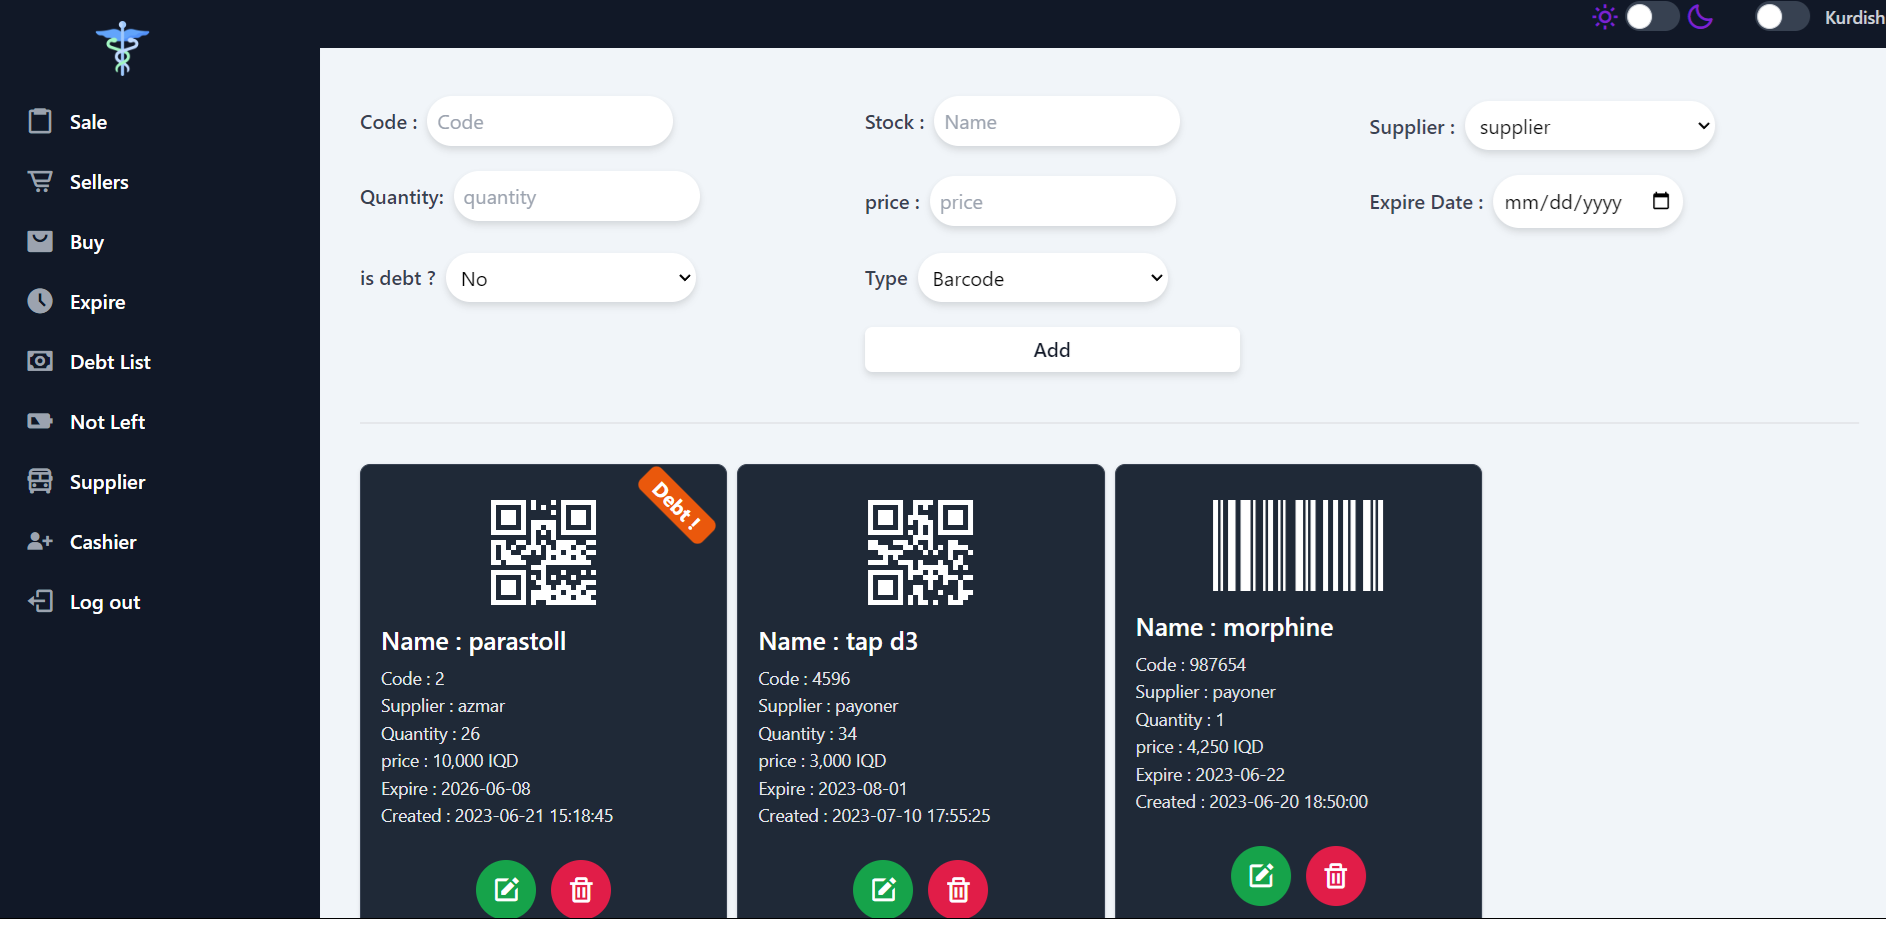The image size is (1886, 932).
Task: Click Quantity : 34 text
Action: 808,734
